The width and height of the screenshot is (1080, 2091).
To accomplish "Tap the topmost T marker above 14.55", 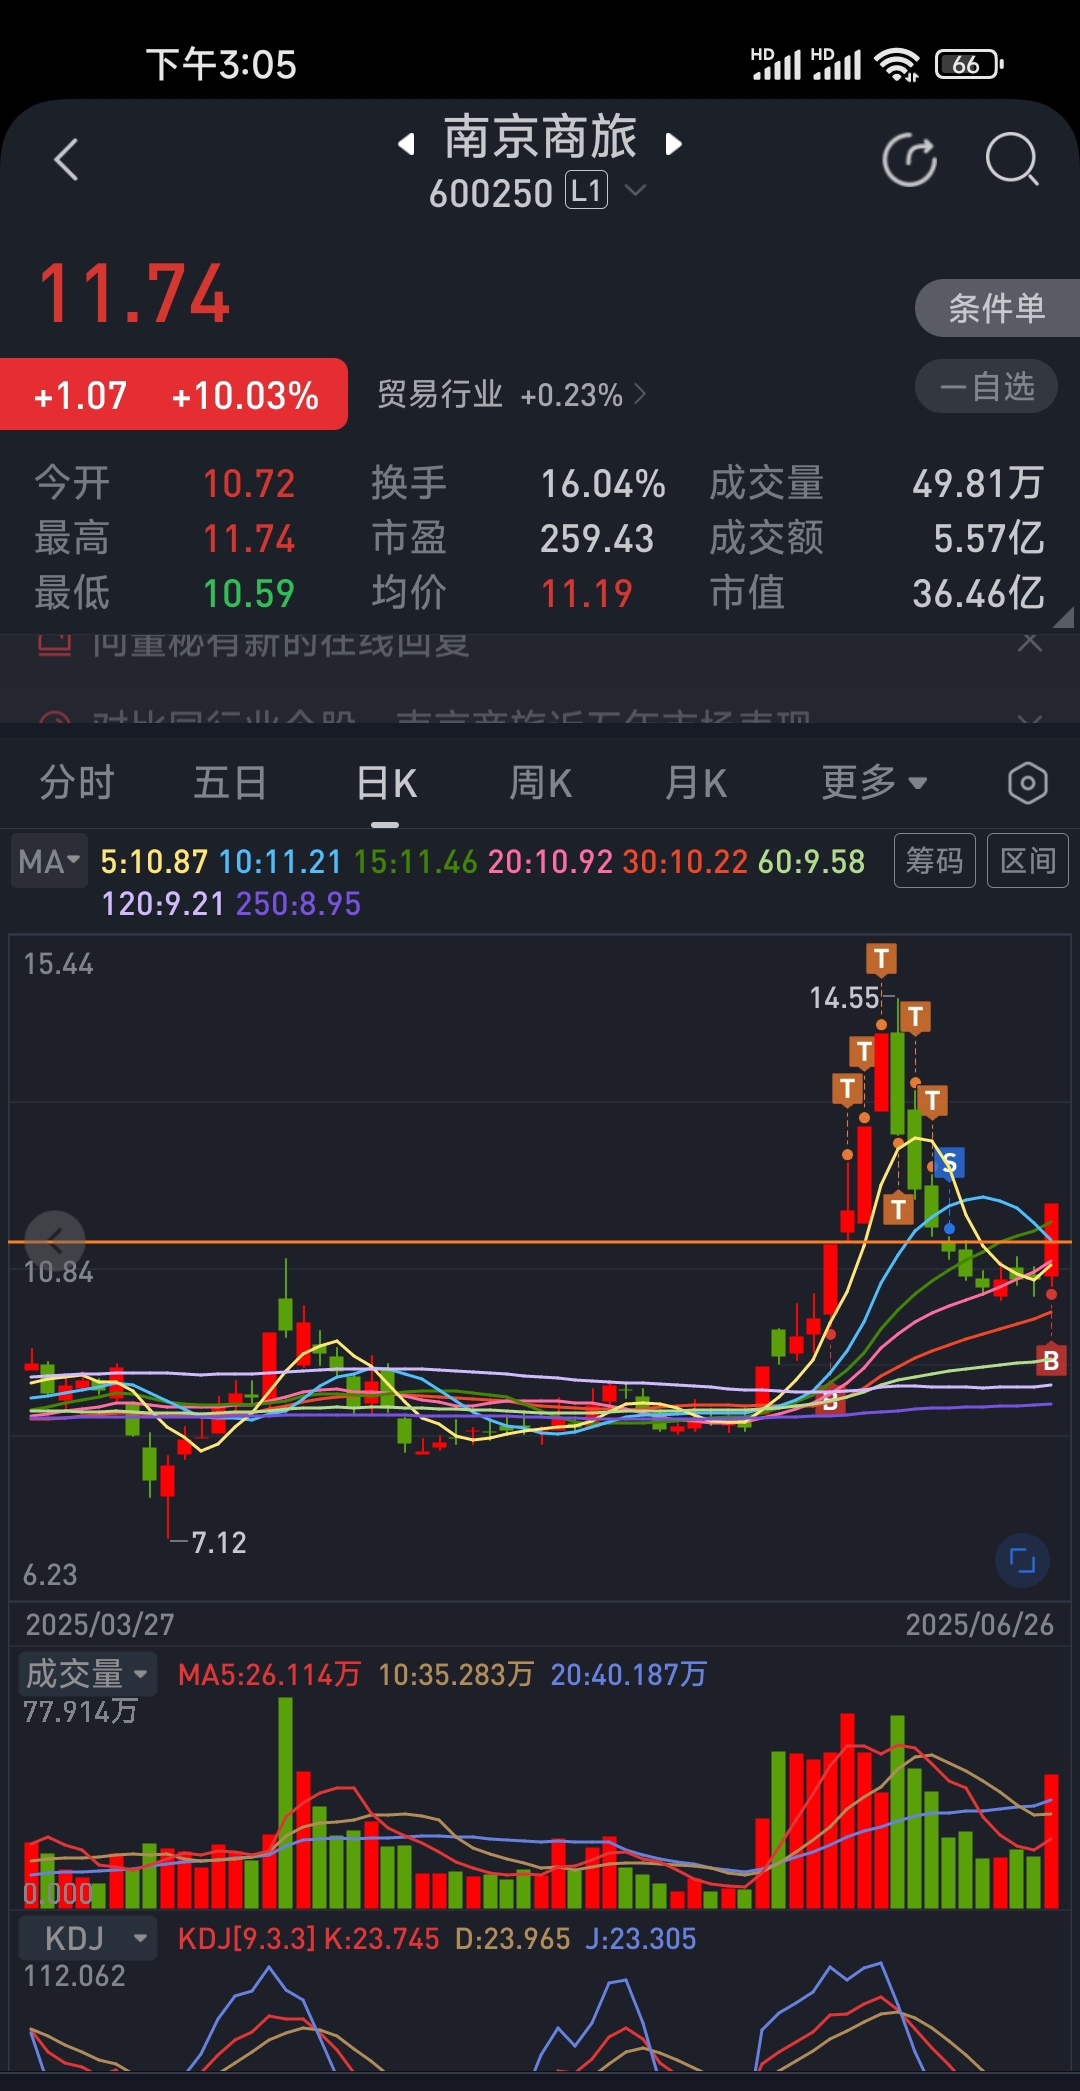I will coord(881,959).
